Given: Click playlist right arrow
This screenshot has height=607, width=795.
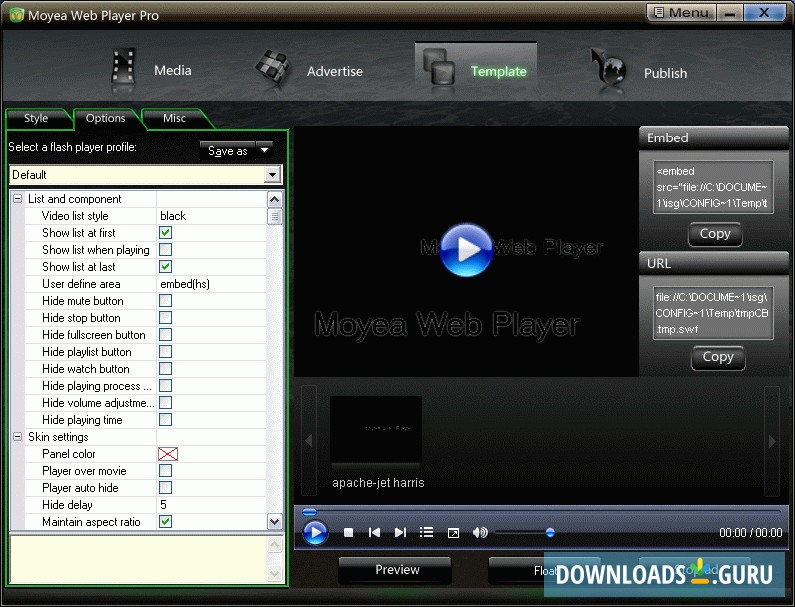Looking at the screenshot, I should click(772, 441).
